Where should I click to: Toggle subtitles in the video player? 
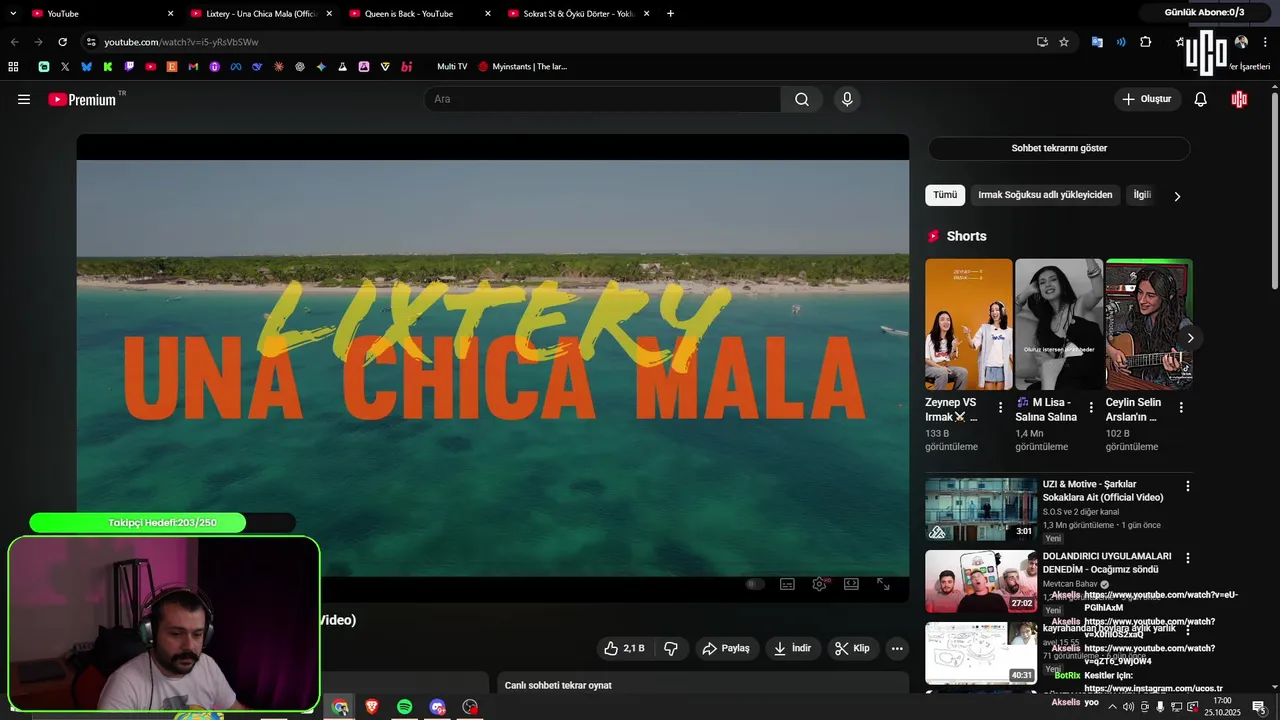tap(787, 584)
